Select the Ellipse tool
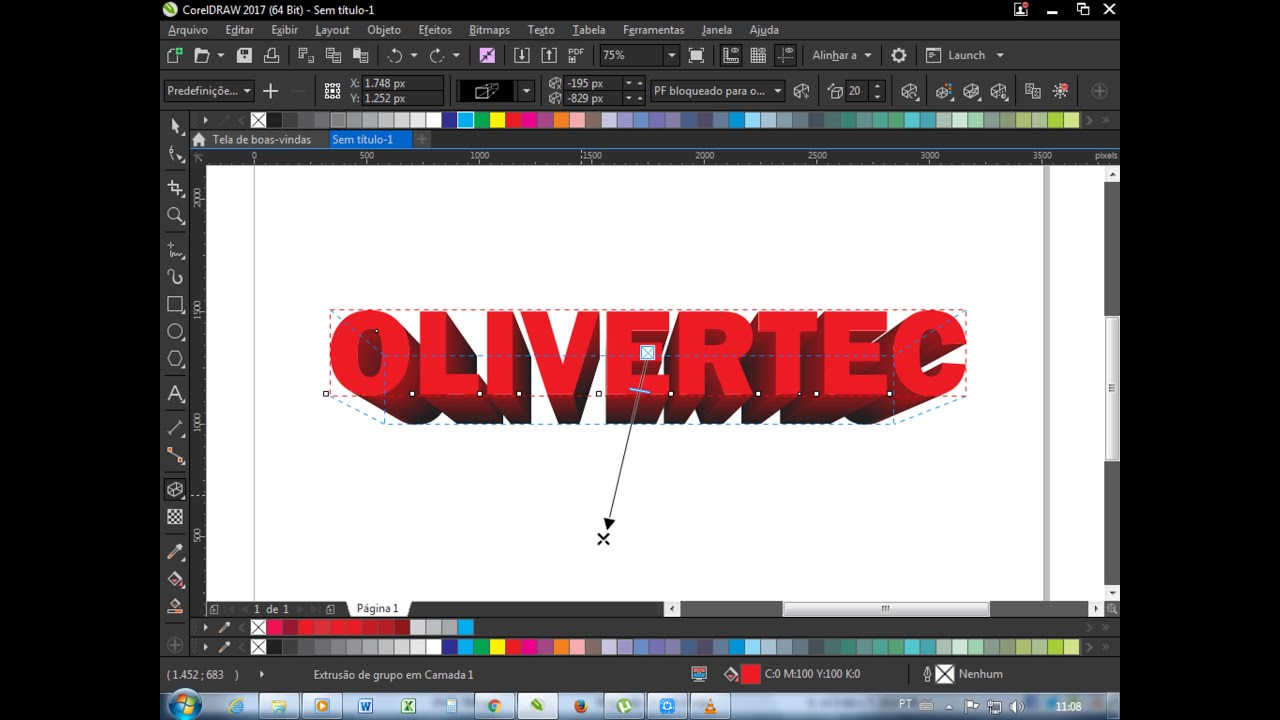The width and height of the screenshot is (1280, 720). (176, 331)
